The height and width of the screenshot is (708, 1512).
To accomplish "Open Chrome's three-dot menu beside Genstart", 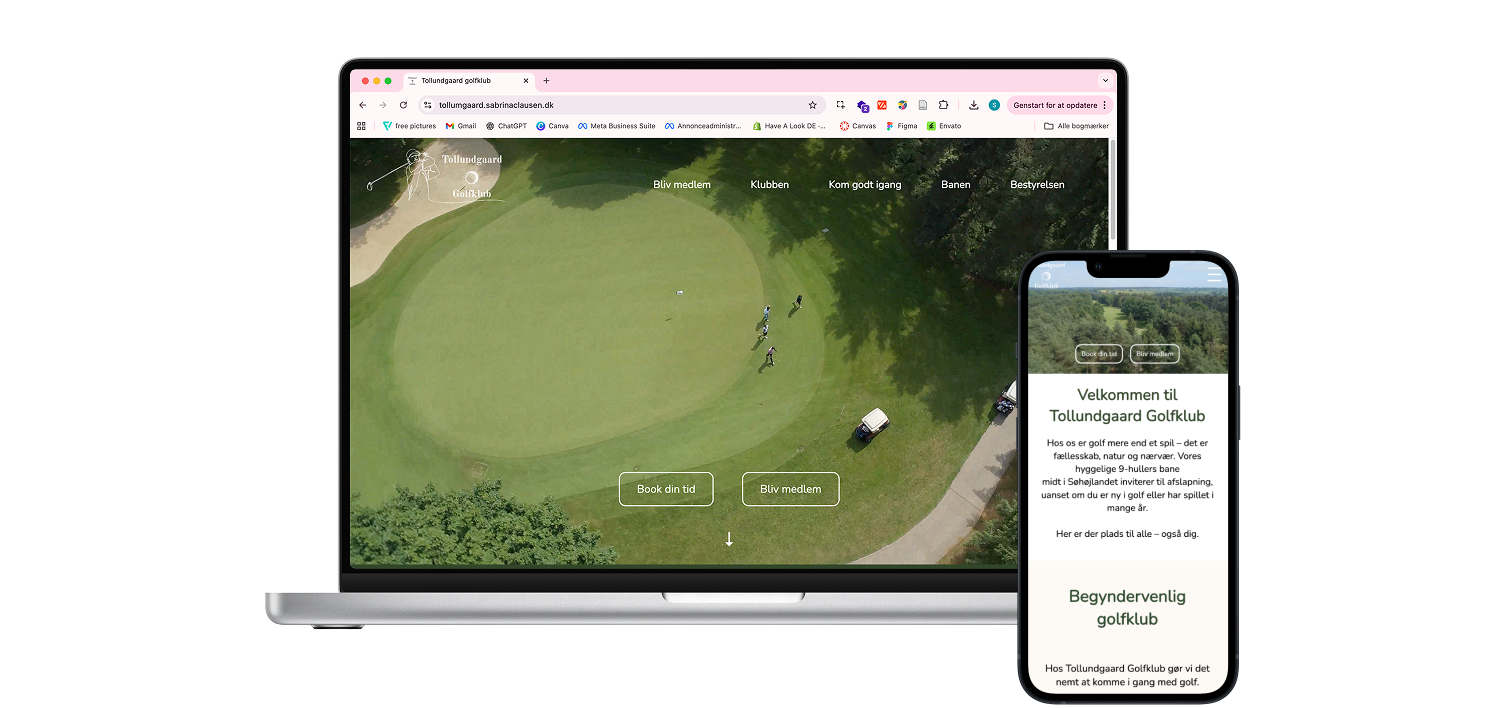I will coord(1104,105).
